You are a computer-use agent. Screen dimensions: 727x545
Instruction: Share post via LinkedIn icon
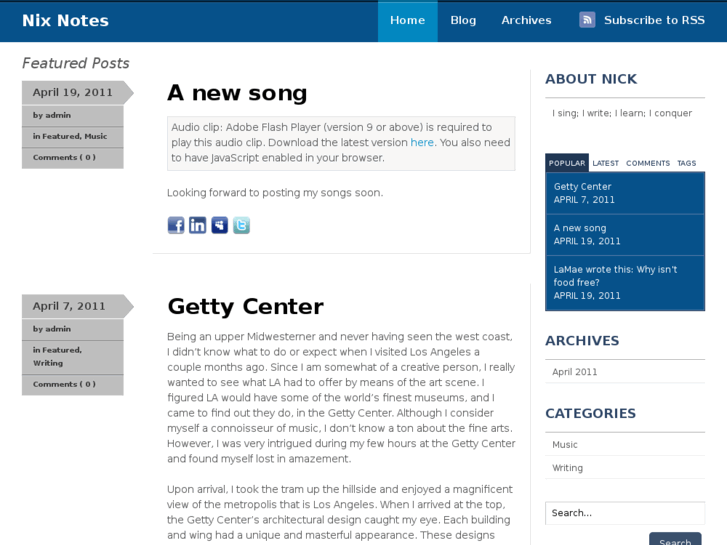coord(198,225)
